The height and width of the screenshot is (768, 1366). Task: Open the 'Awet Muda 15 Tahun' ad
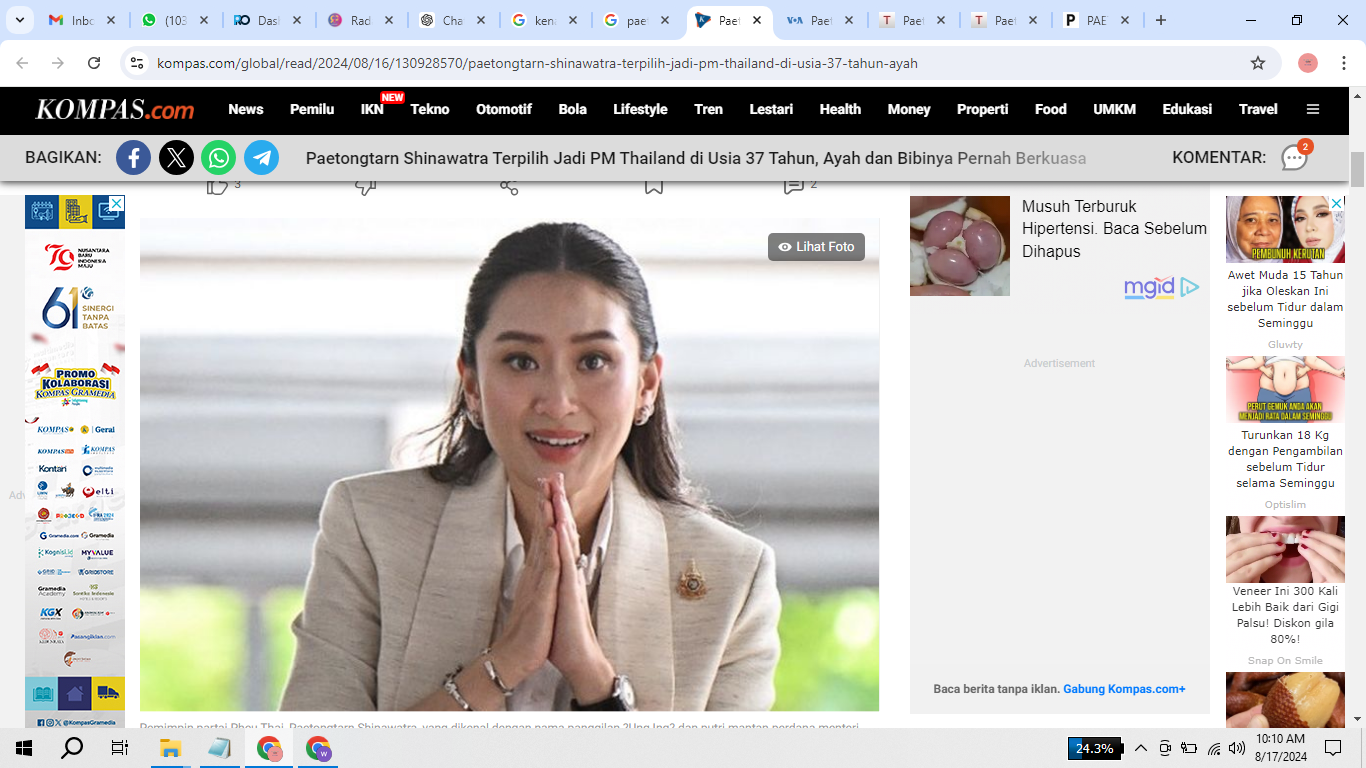(x=1285, y=299)
